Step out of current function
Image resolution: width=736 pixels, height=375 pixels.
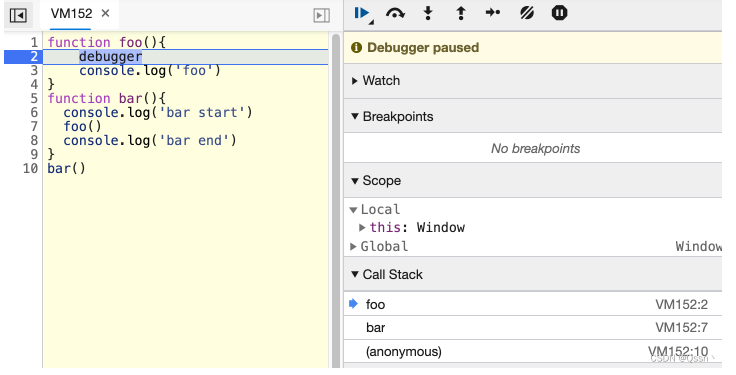[461, 13]
